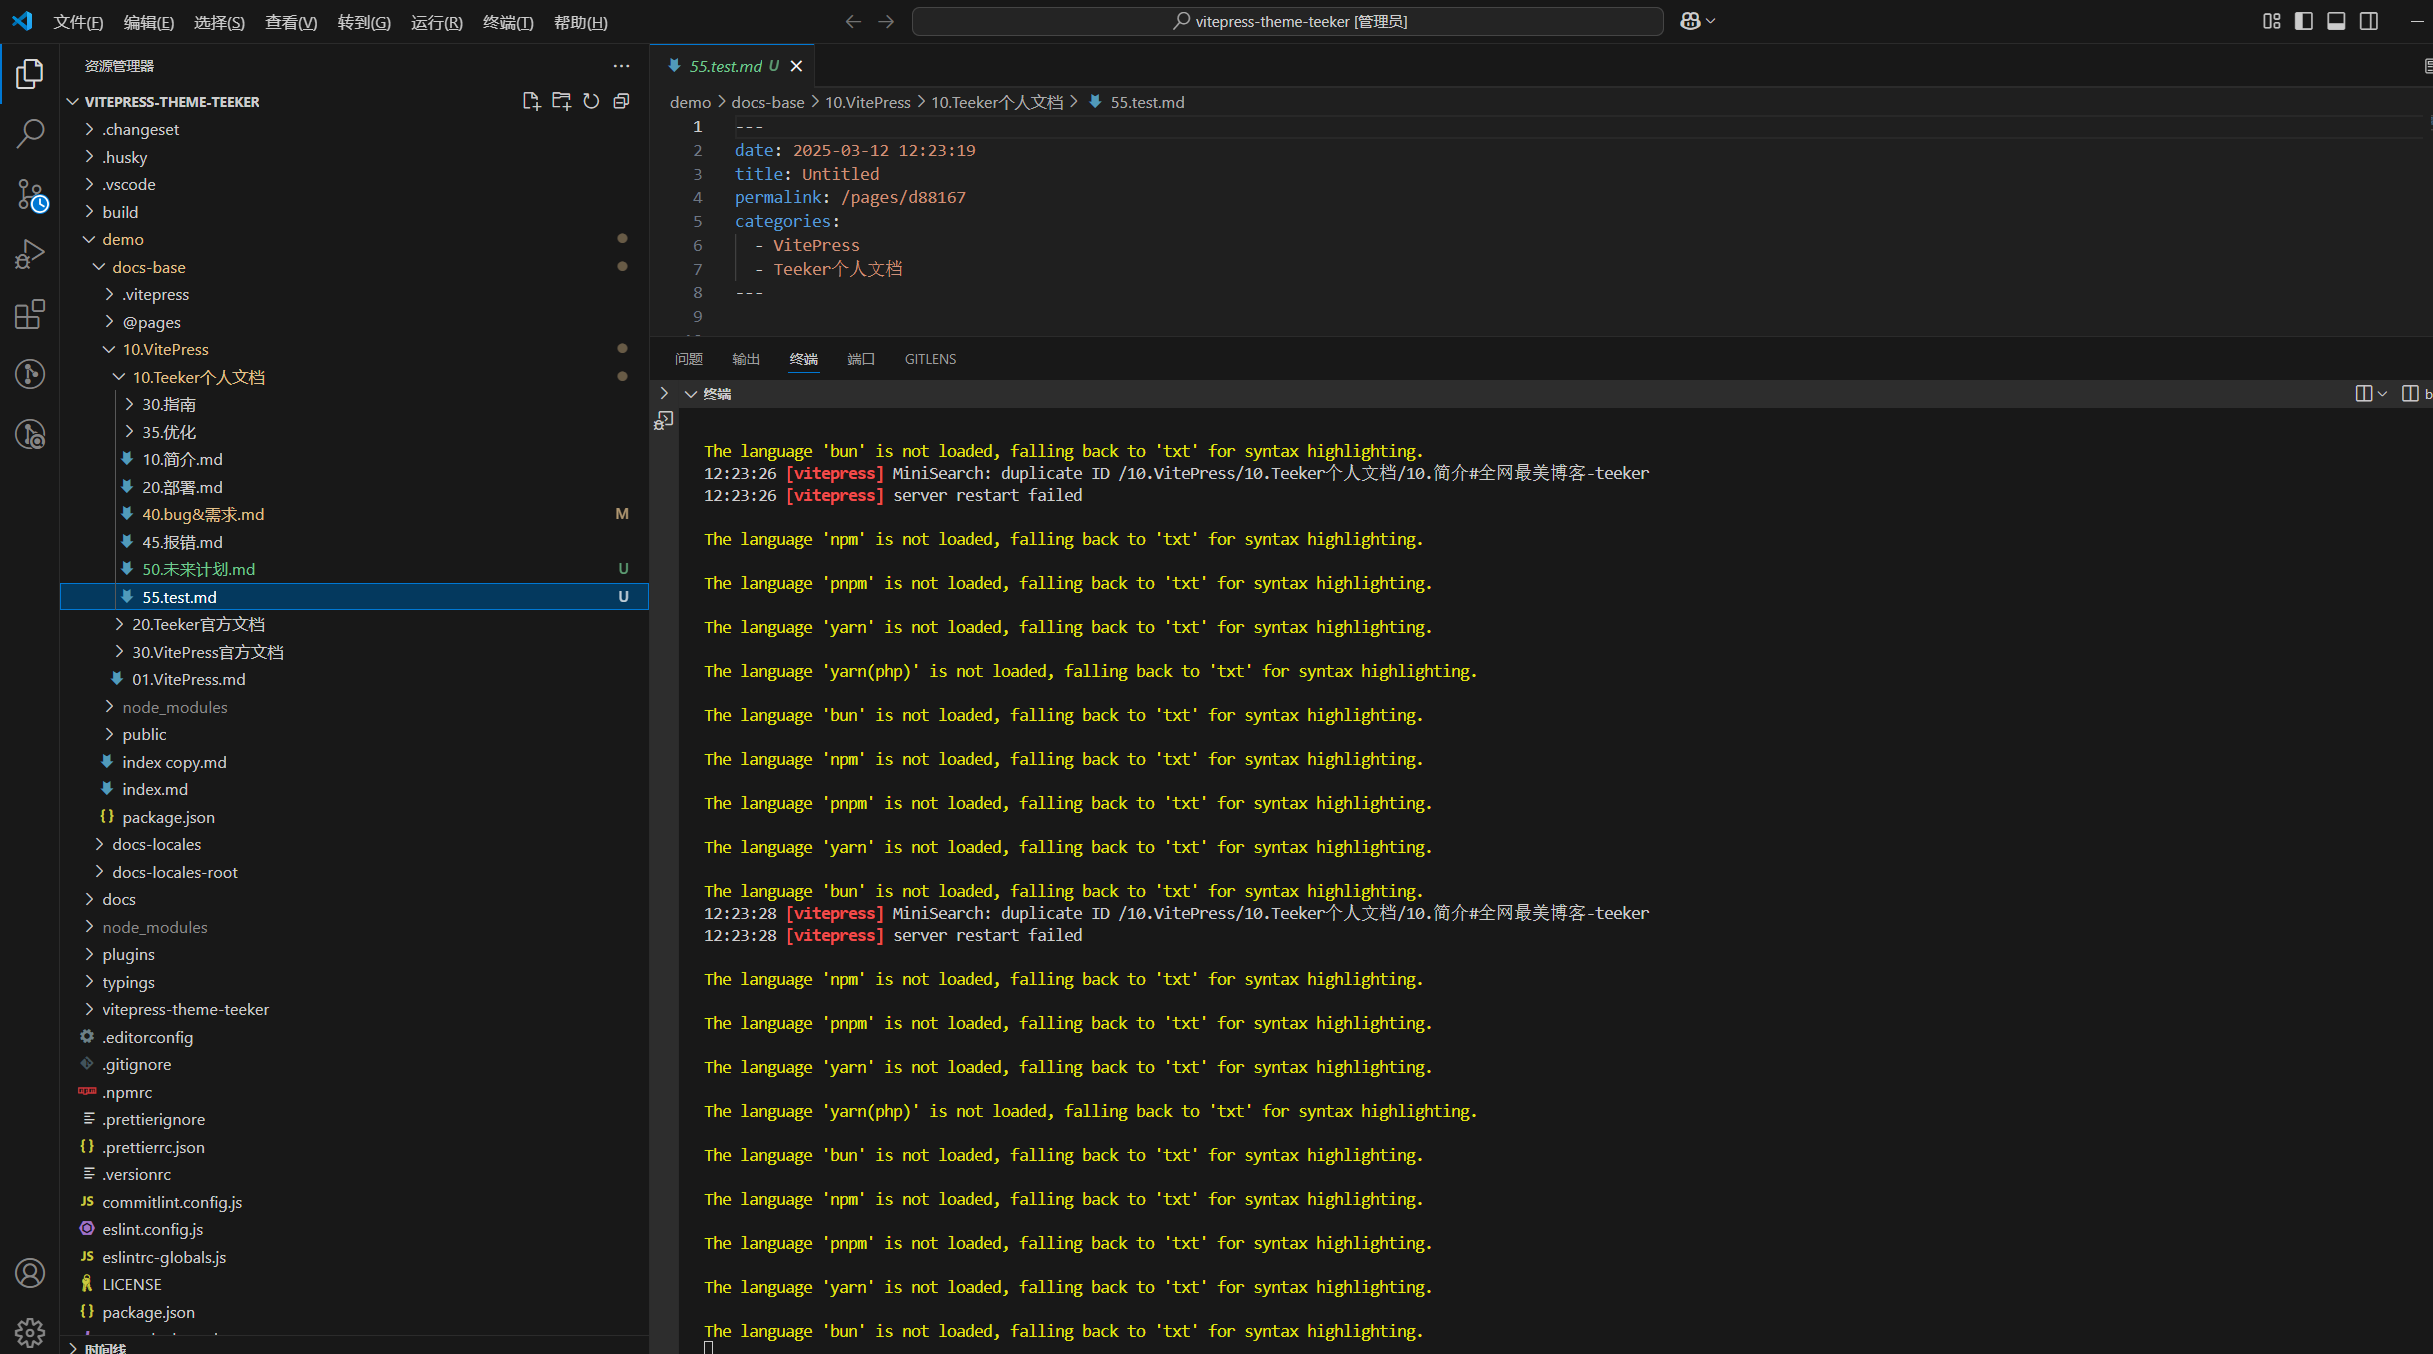Open Source Control view
The image size is (2433, 1354).
click(30, 194)
